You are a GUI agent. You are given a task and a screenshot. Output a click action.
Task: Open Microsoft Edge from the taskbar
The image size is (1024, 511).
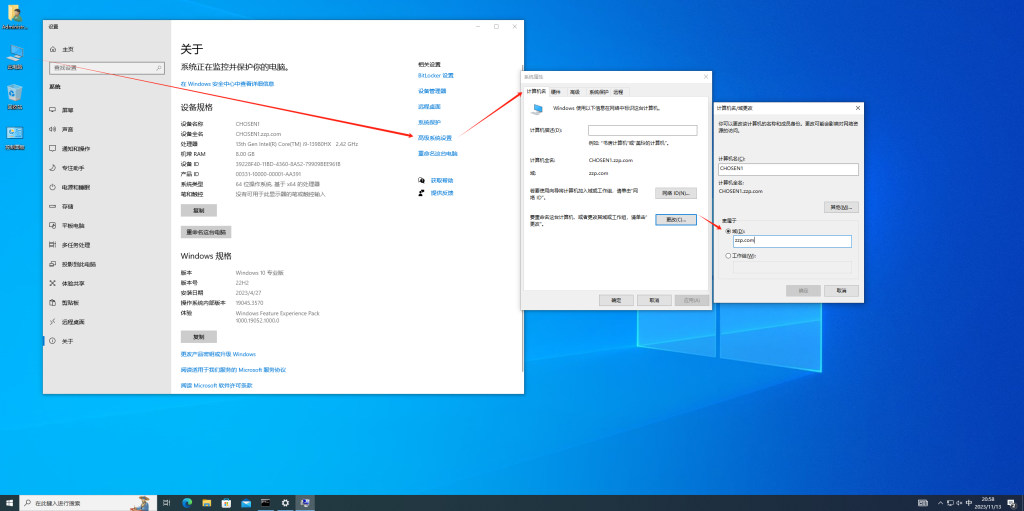(x=186, y=502)
